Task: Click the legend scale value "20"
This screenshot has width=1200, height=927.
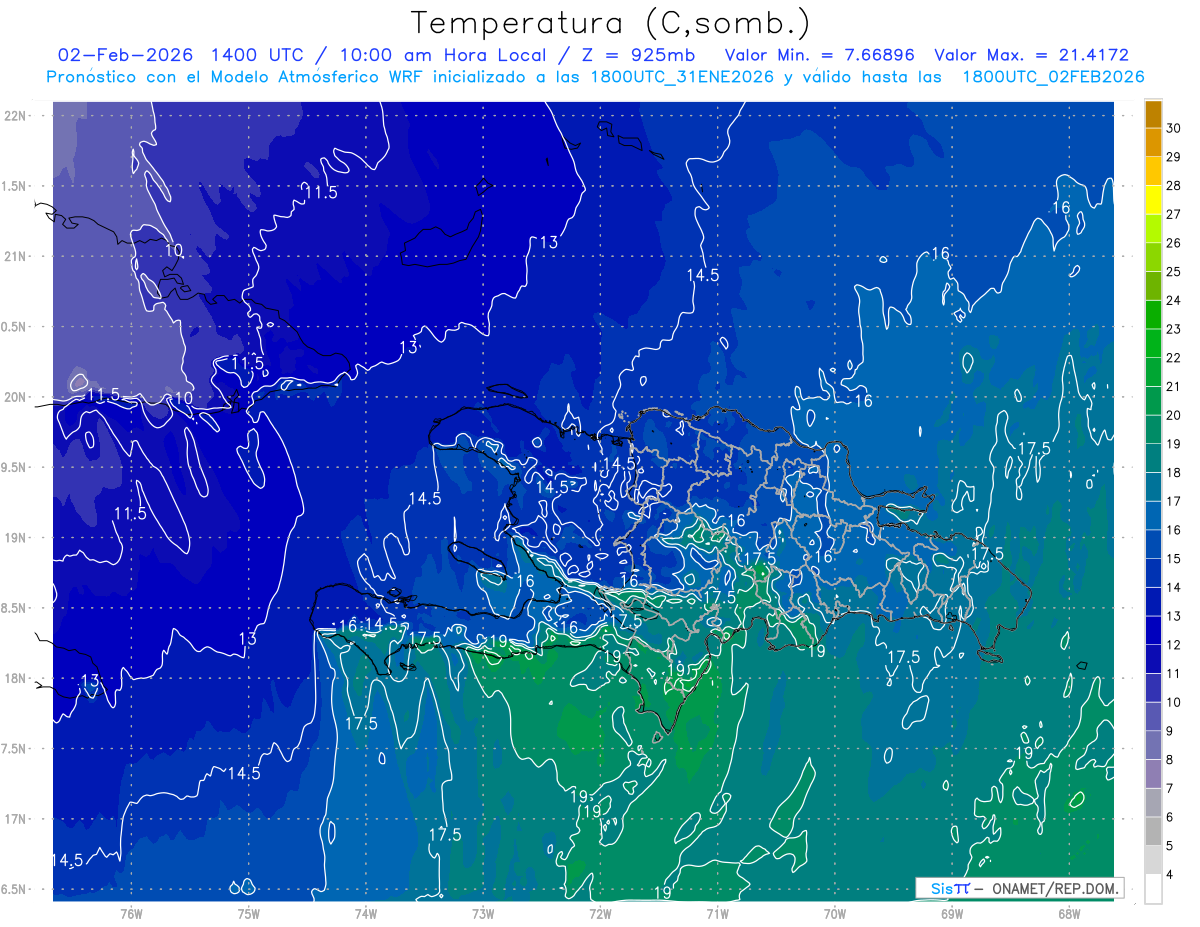Action: (1174, 415)
